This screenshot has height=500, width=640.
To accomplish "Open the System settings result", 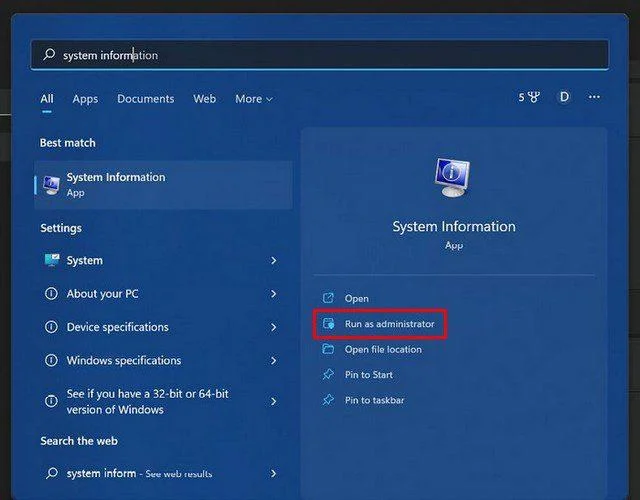I will pos(163,260).
